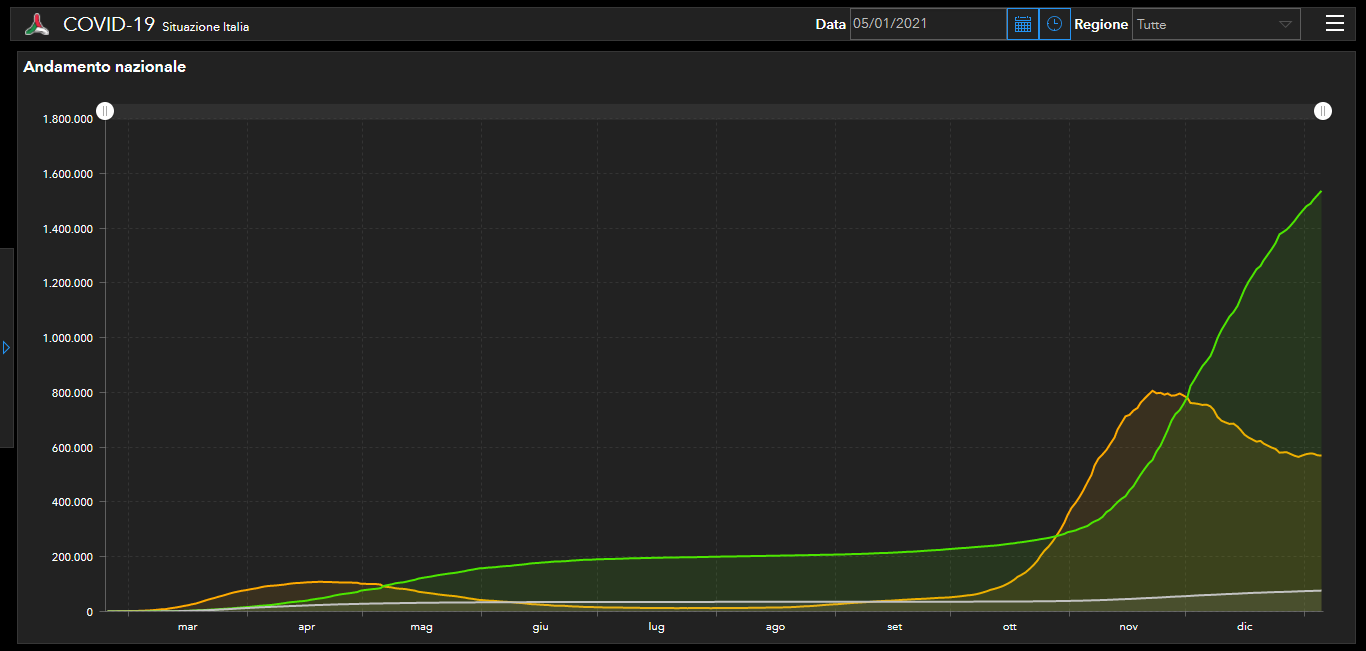This screenshot has height=651, width=1366.
Task: Select the 'ago' month label on axis
Action: (x=775, y=627)
